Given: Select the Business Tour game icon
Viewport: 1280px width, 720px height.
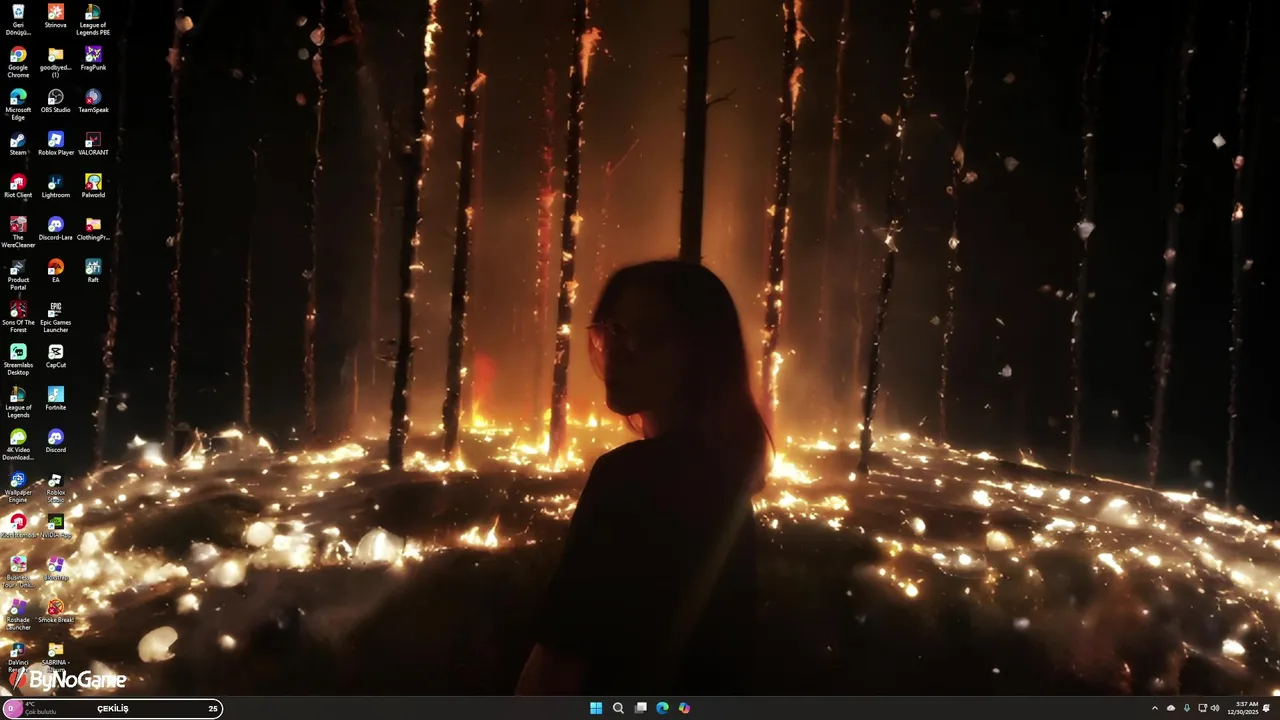Looking at the screenshot, I should point(18,572).
